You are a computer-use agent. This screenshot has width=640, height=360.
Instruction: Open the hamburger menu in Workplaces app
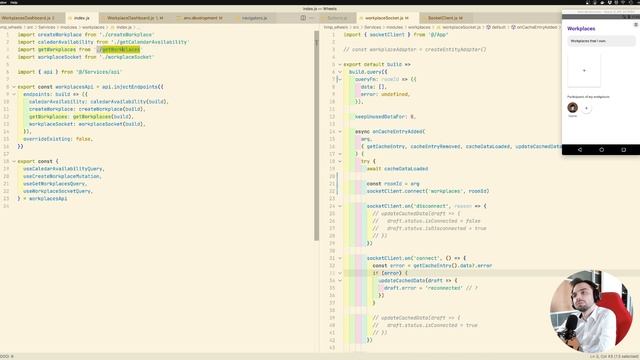(636, 25)
